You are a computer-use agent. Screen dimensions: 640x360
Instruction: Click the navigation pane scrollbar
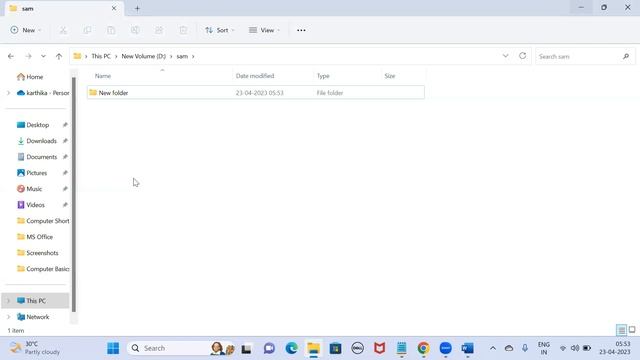[x=74, y=195]
